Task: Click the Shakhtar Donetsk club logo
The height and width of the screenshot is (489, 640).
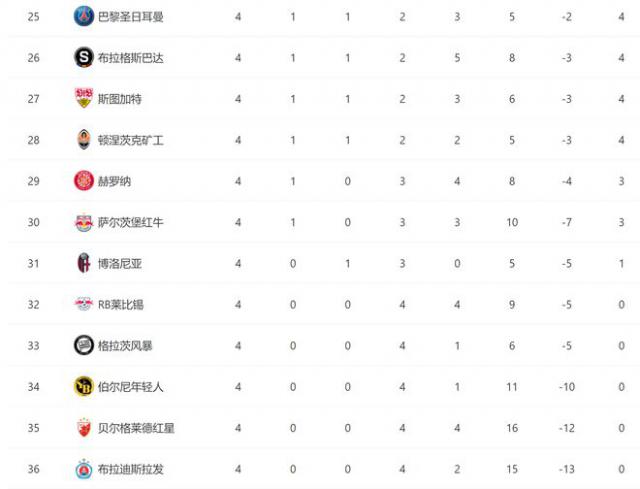Action: [x=84, y=140]
